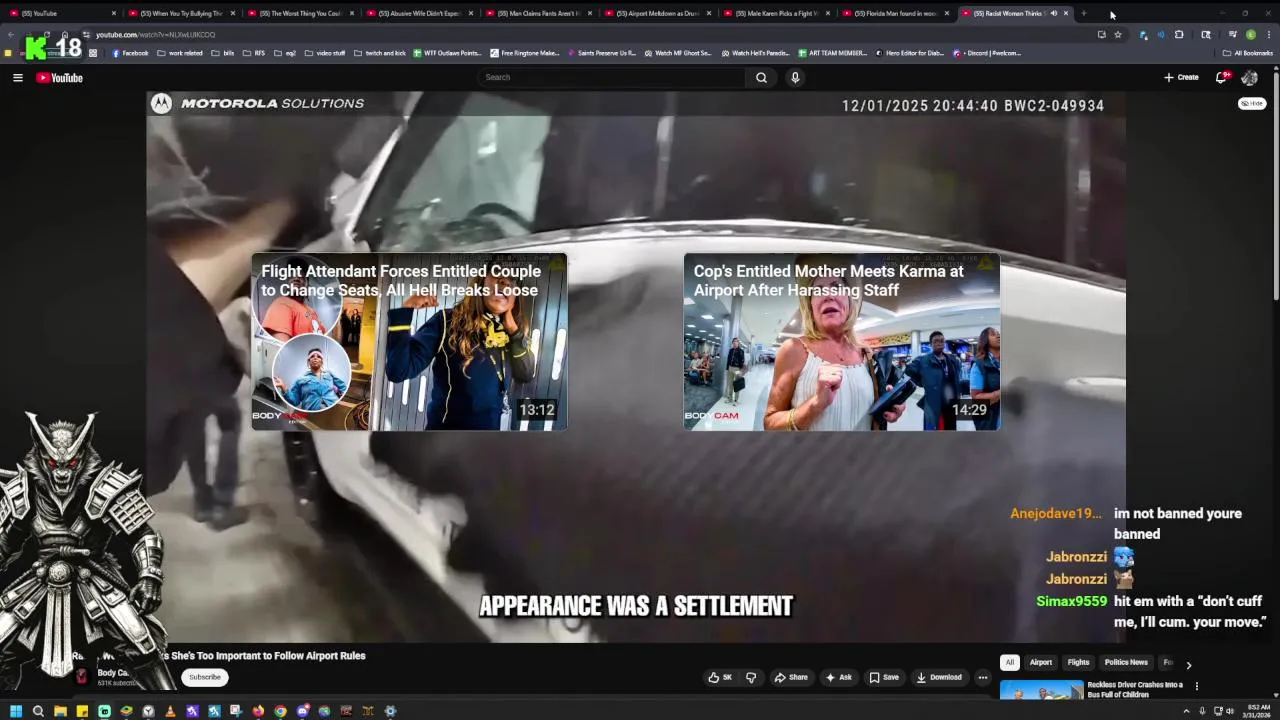Open the Facebook bookmark
1280x720 pixels.
tap(130, 53)
